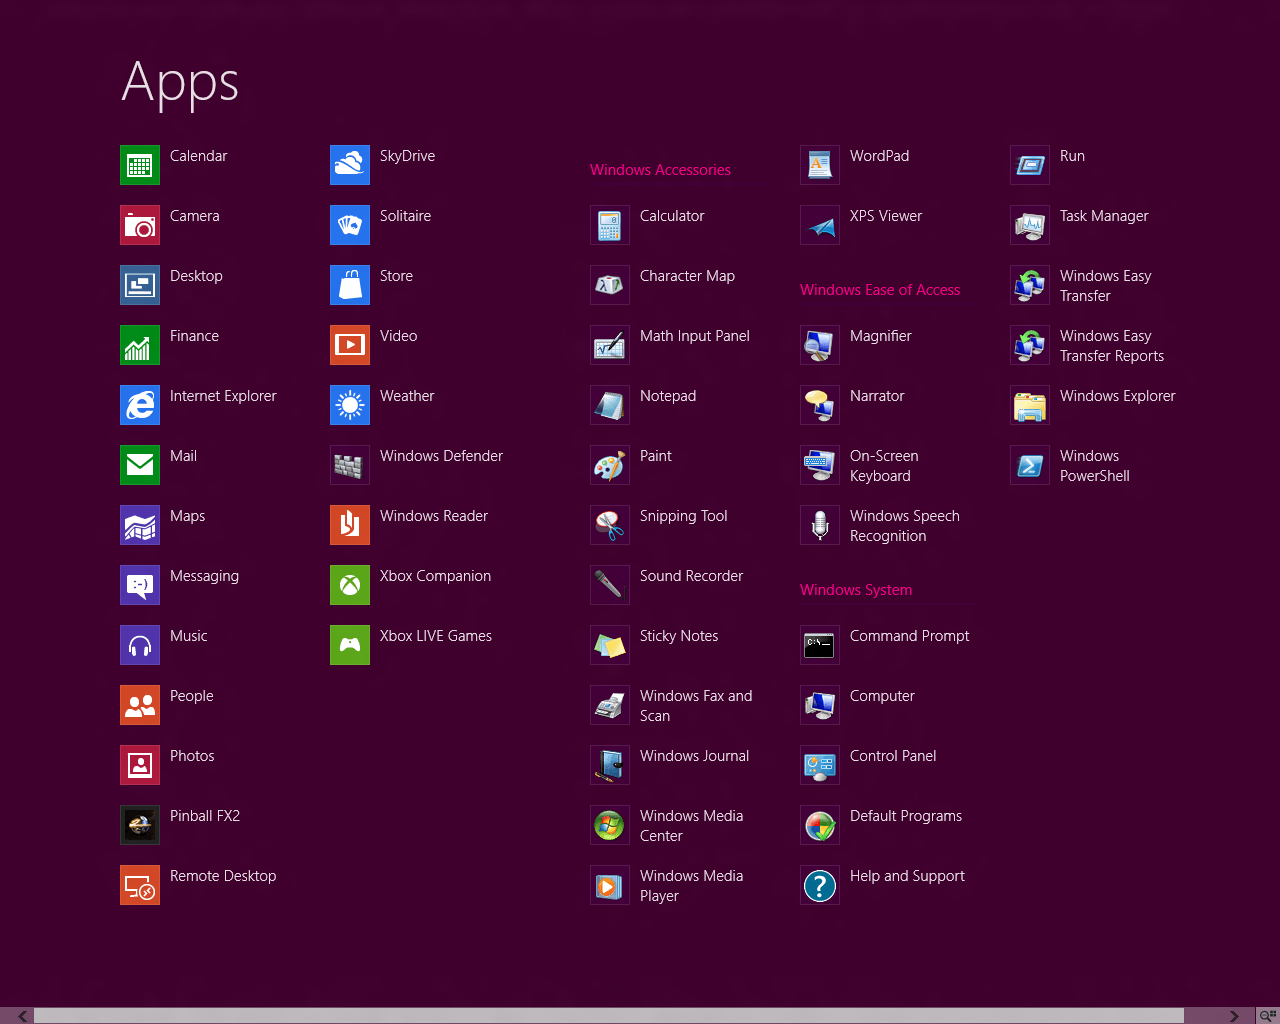Click the Help and Support question mark icon
1280x1024 pixels.
pyautogui.click(x=820, y=885)
